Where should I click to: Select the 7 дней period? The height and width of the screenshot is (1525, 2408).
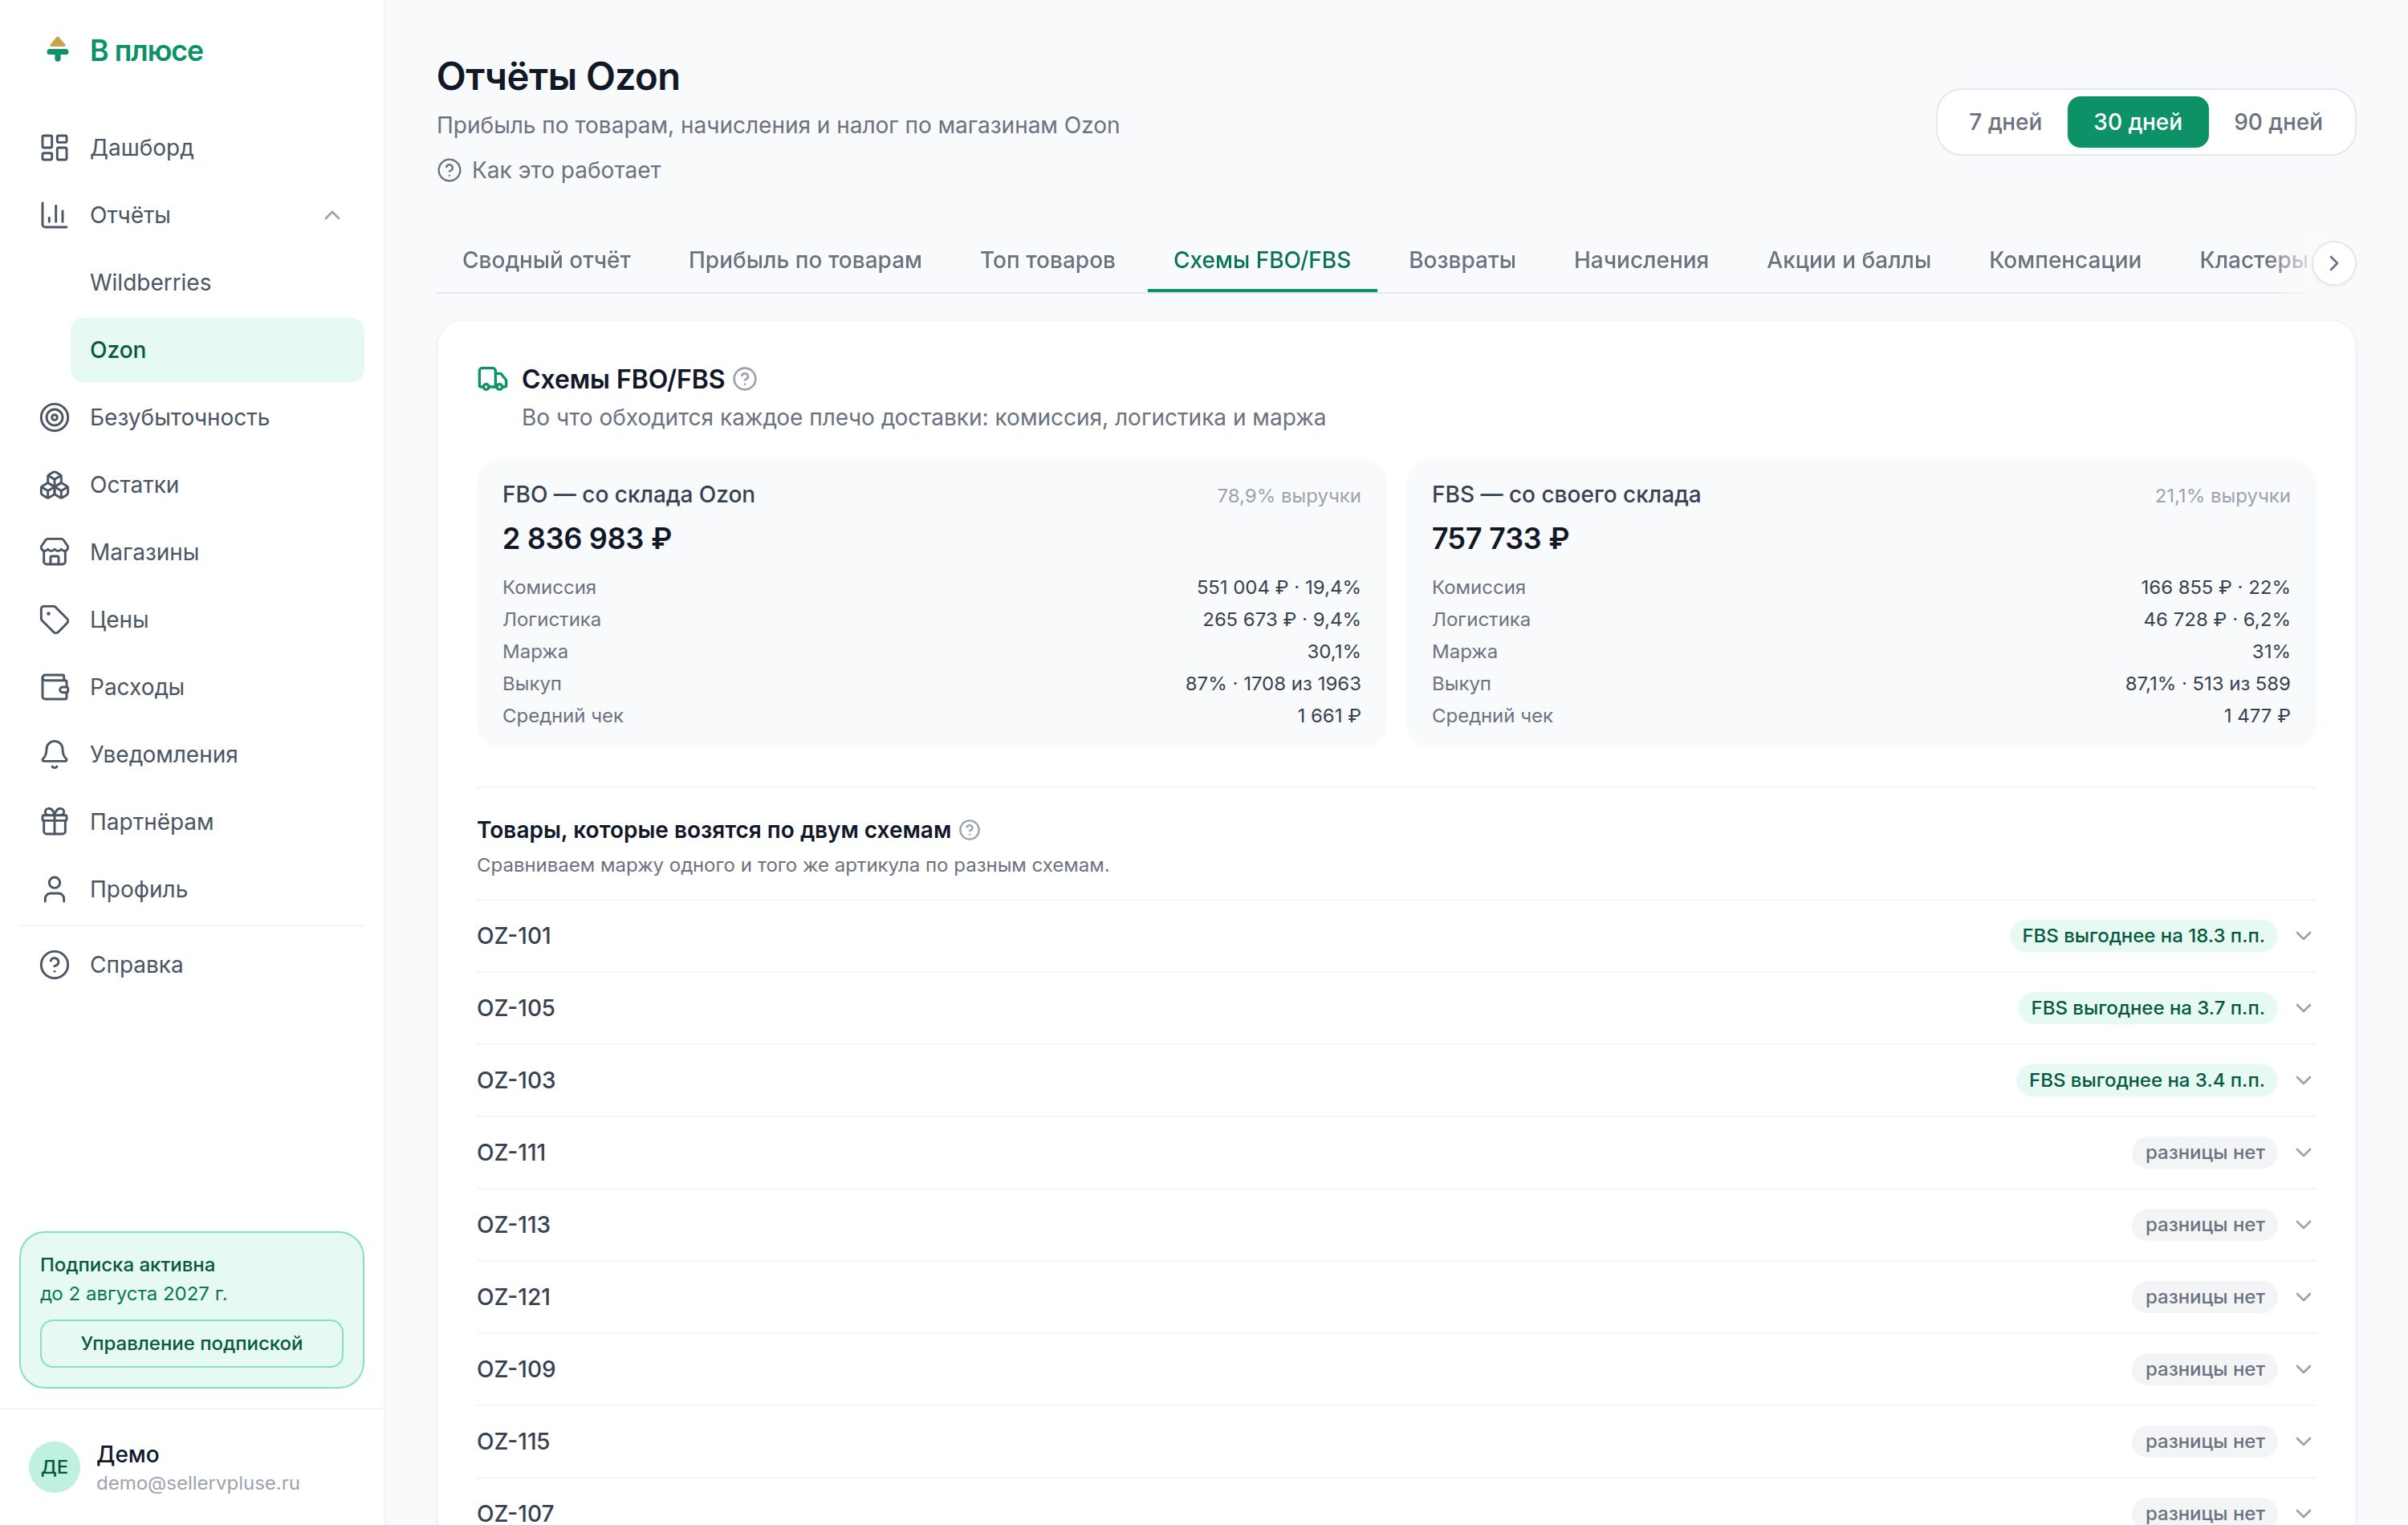tap(2005, 122)
